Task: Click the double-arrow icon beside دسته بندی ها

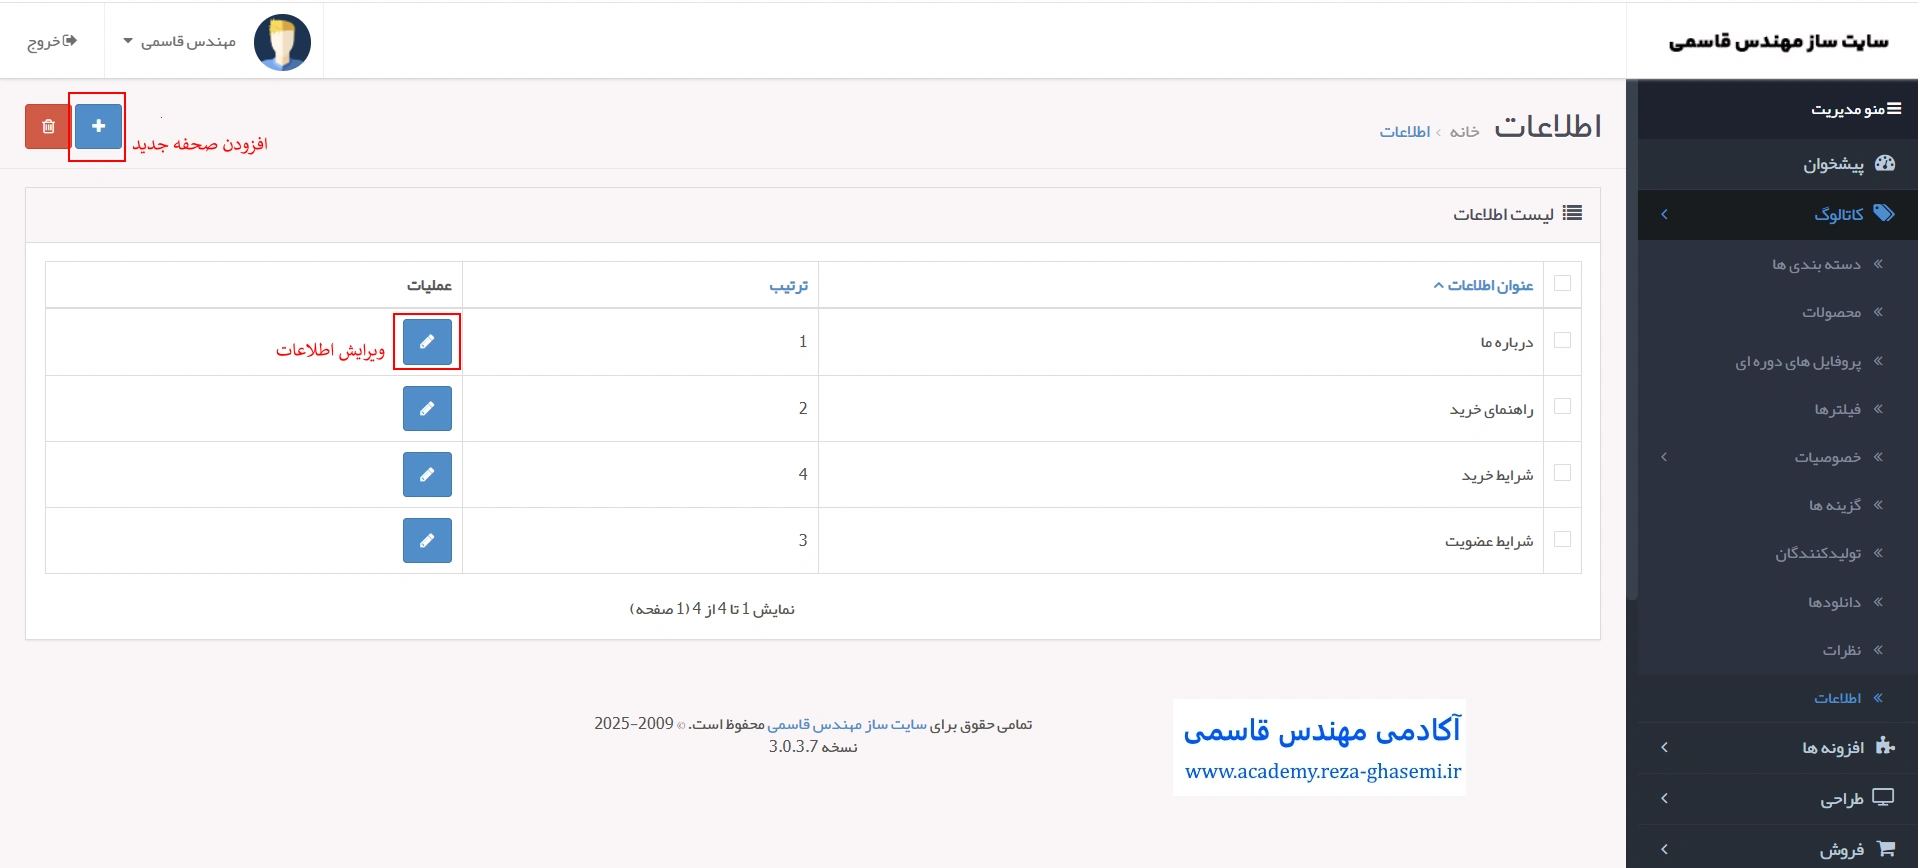Action: [1878, 264]
